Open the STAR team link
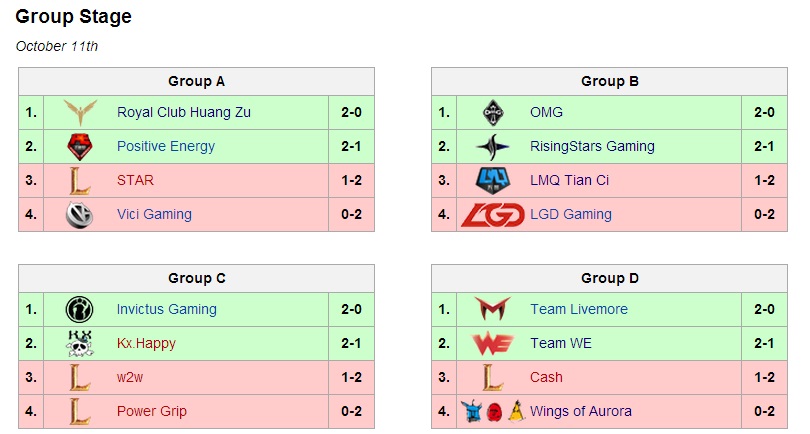Screen dimensions: 810x434 (x=135, y=180)
